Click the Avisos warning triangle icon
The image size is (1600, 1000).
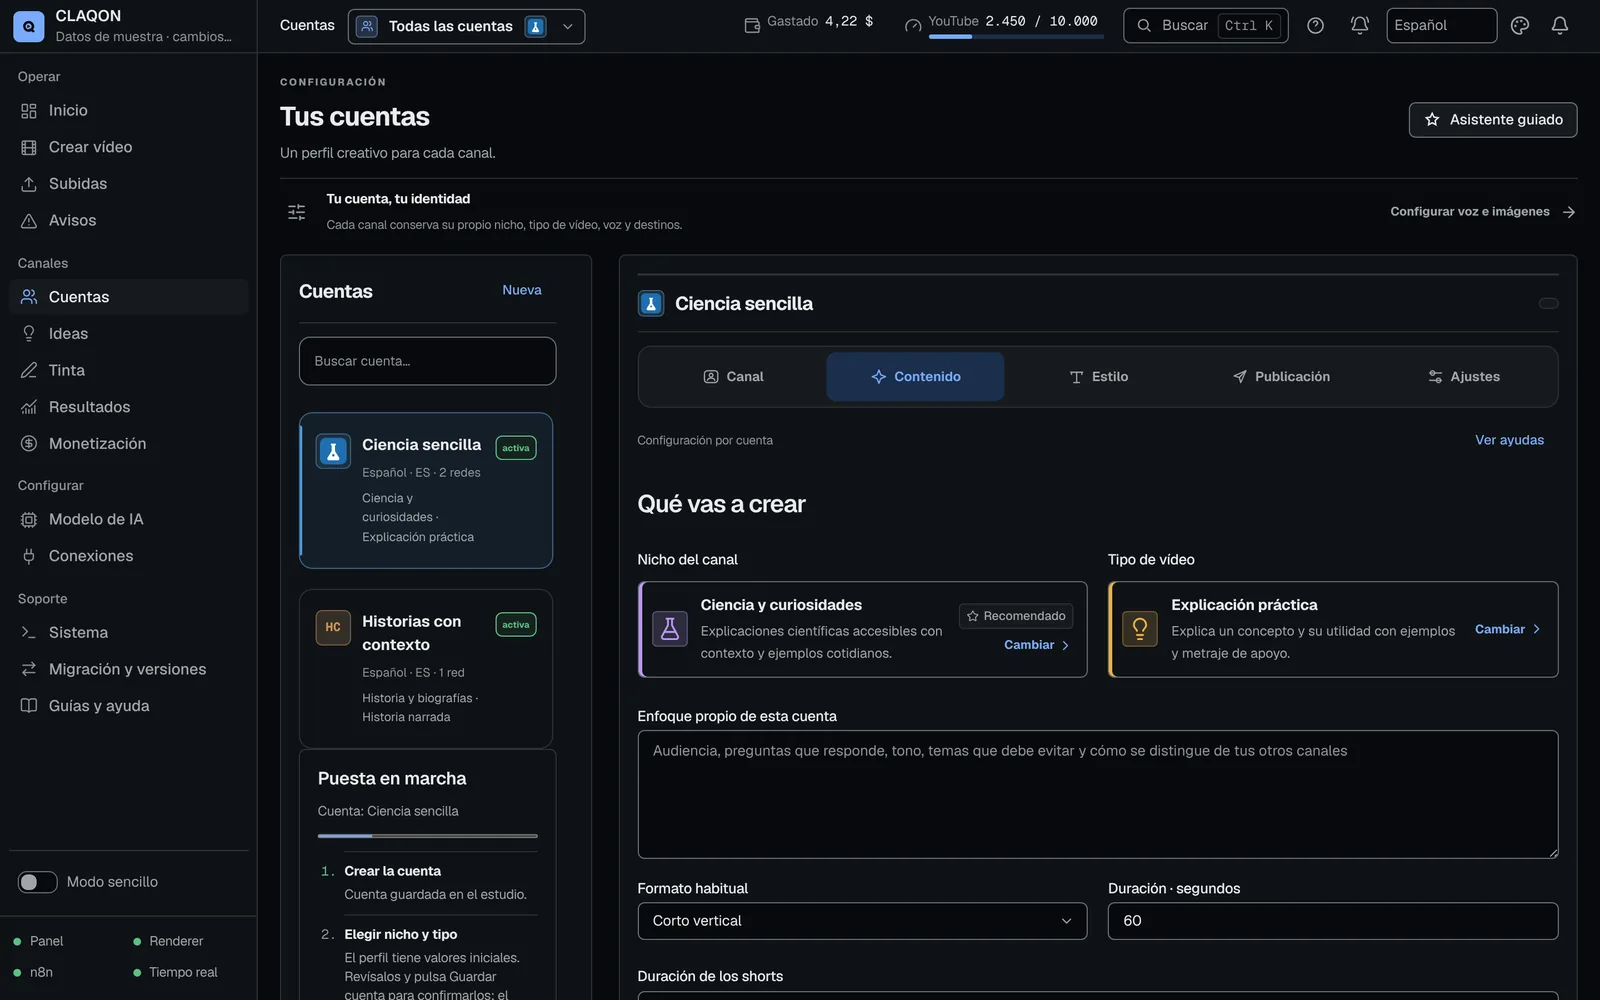point(29,221)
